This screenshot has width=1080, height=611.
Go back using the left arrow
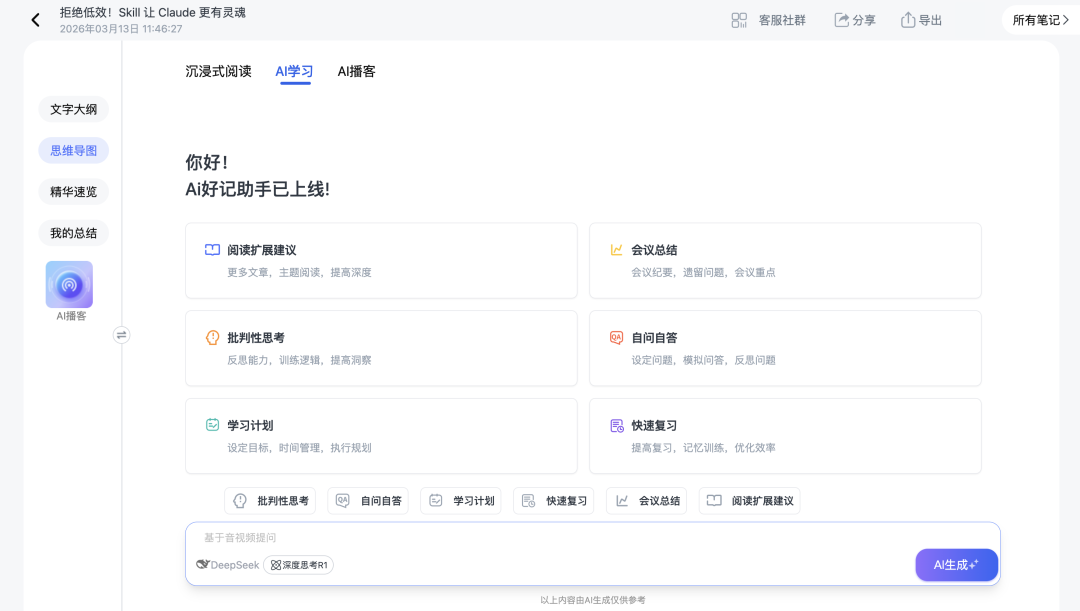click(36, 20)
